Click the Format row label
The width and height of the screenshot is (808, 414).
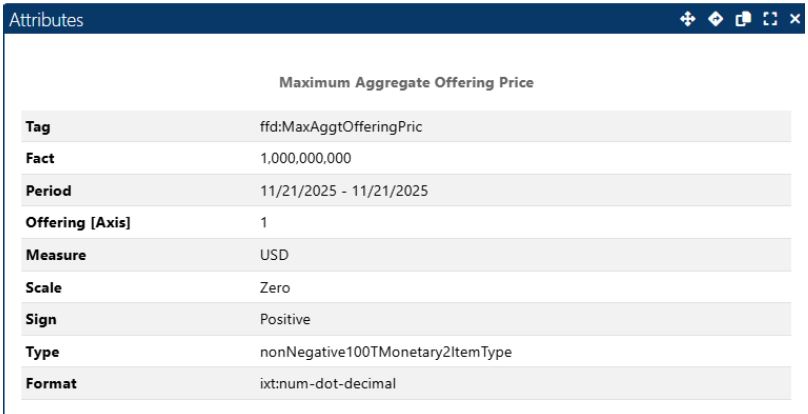51,384
